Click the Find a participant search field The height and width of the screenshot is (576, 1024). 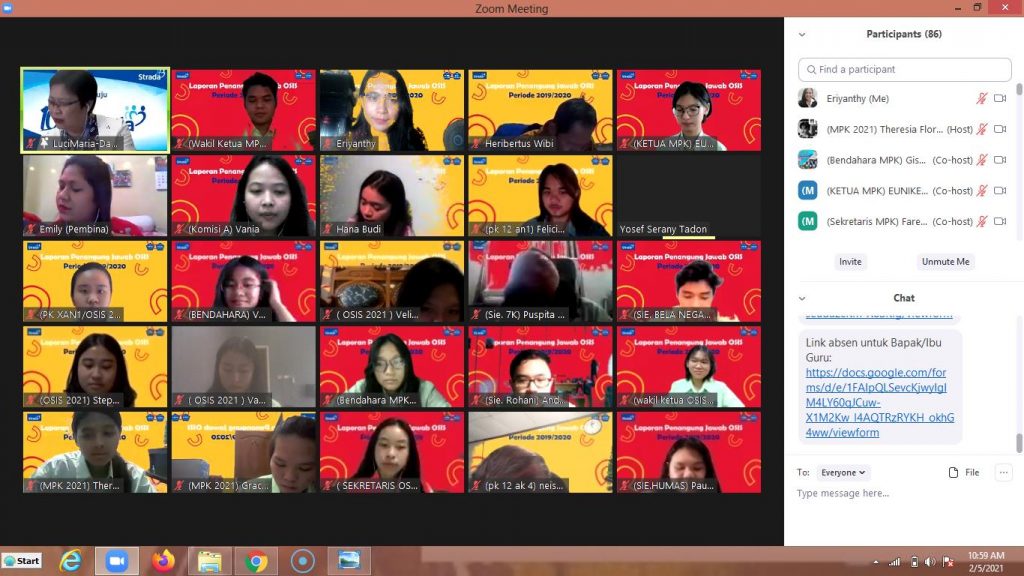[x=905, y=70]
